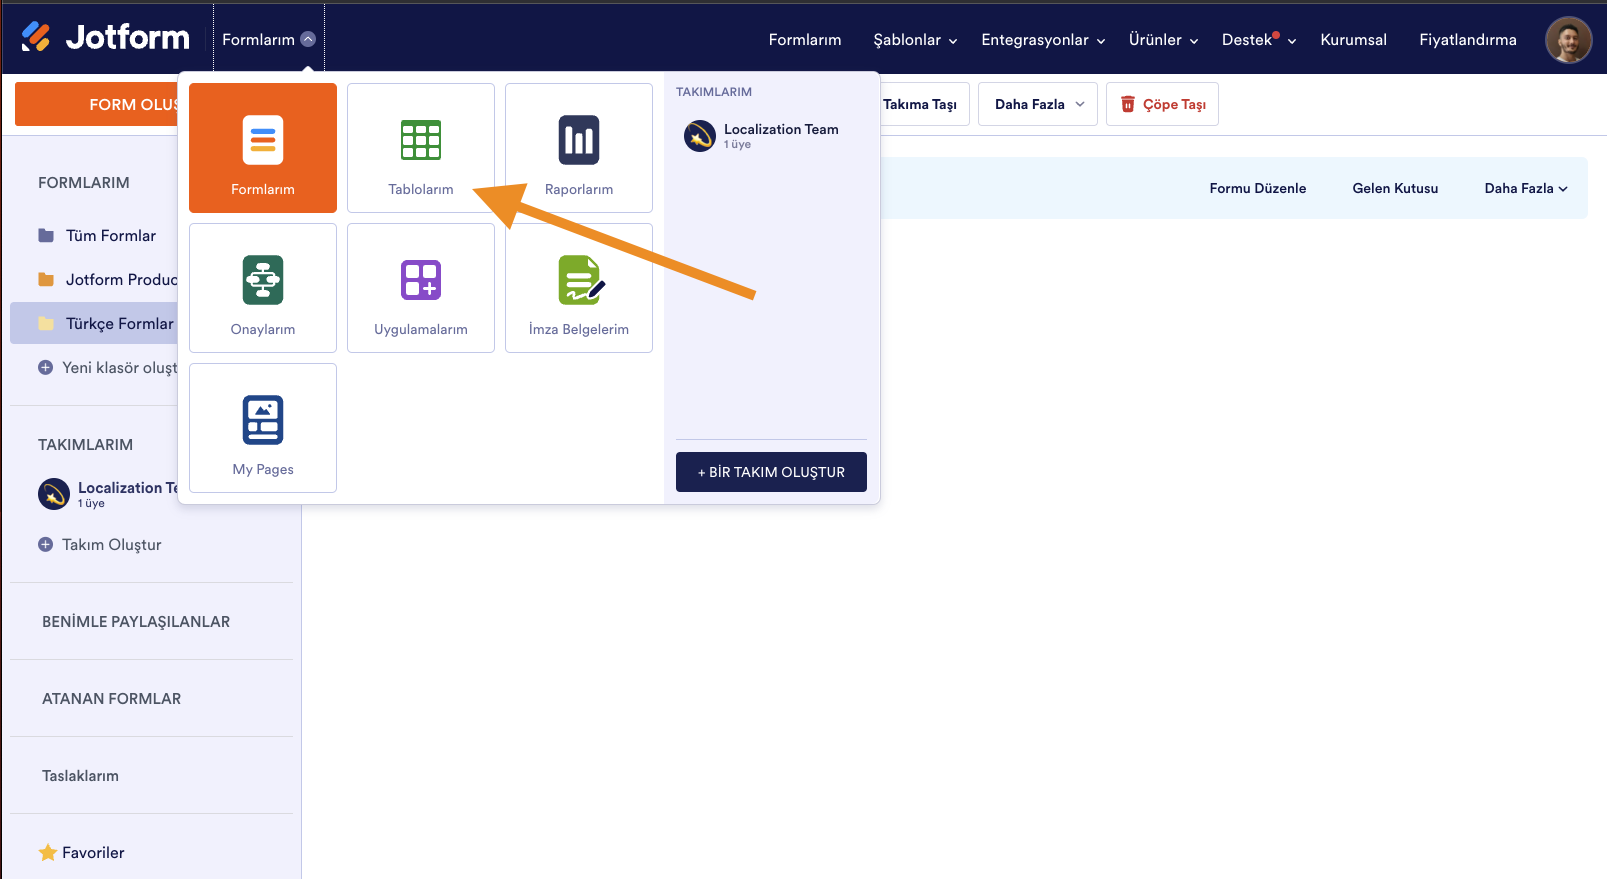Viewport: 1607px width, 879px height.
Task: Click the plus icon beside Yeni klasör oluştur
Action: pyautogui.click(x=45, y=367)
